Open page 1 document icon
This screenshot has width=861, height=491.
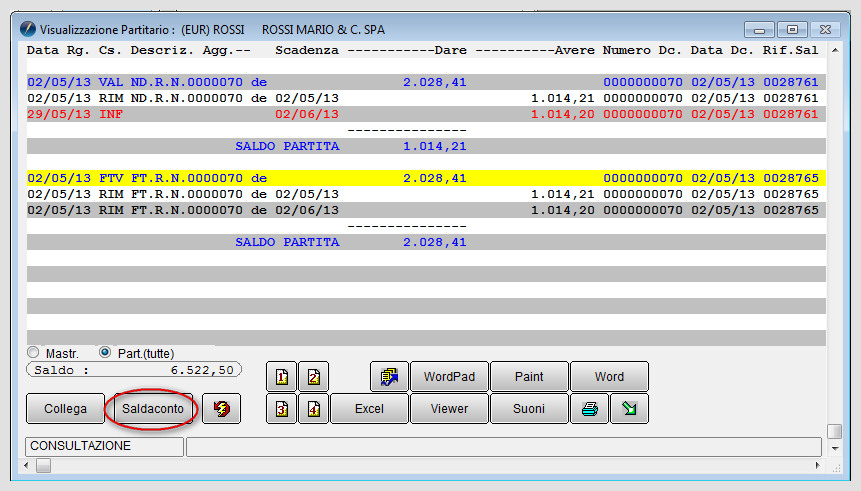click(x=281, y=377)
